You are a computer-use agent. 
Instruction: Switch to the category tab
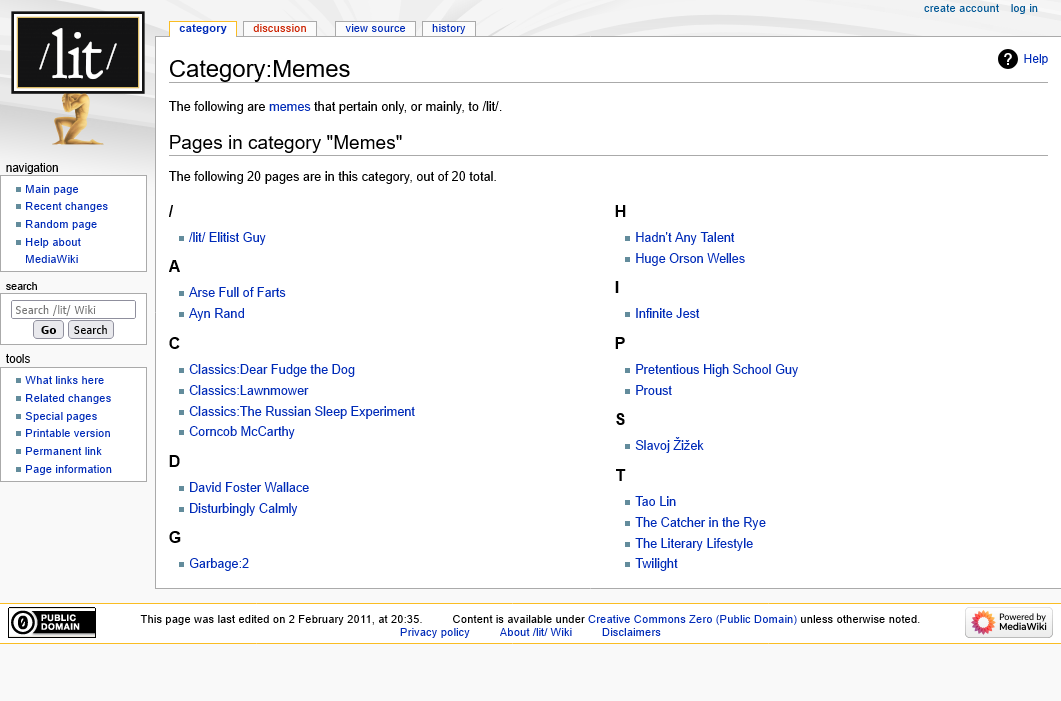203,28
